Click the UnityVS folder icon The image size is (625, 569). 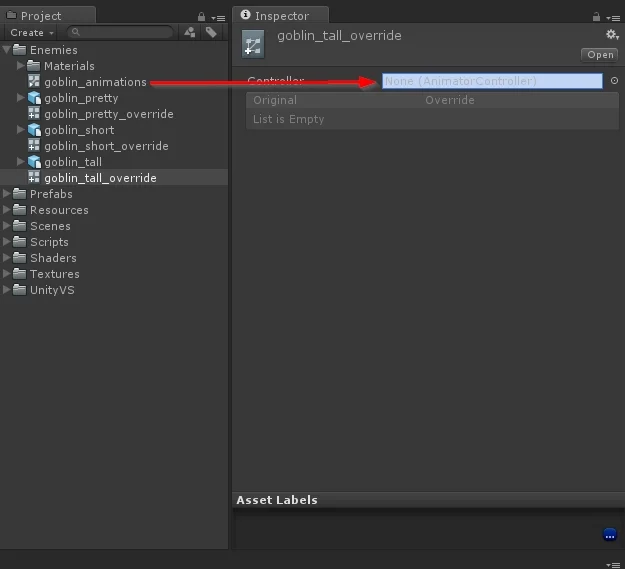pos(19,289)
